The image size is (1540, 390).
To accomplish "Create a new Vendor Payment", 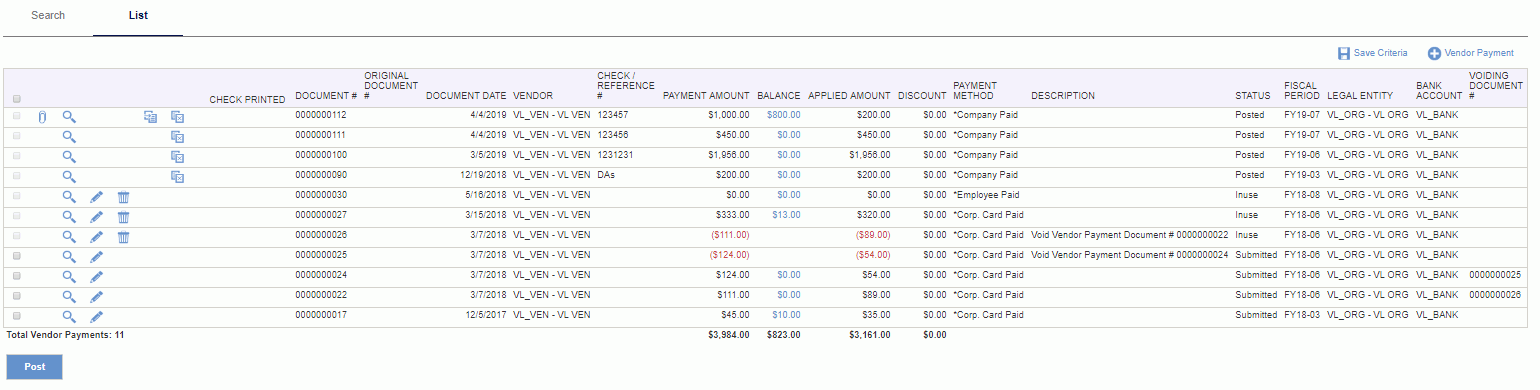I will pos(1470,53).
